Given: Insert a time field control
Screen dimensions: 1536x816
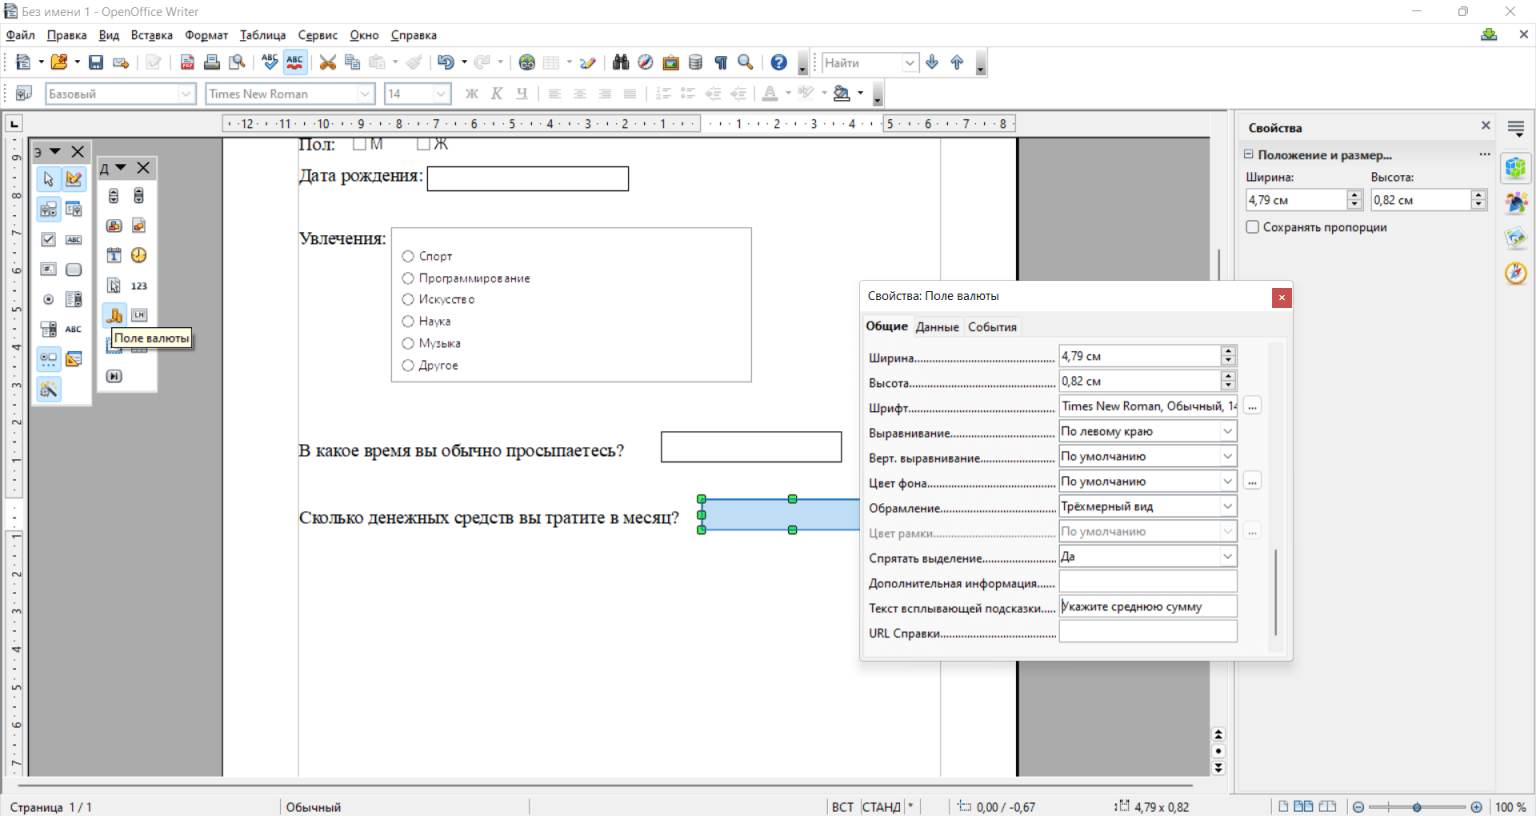Looking at the screenshot, I should coord(139,256).
